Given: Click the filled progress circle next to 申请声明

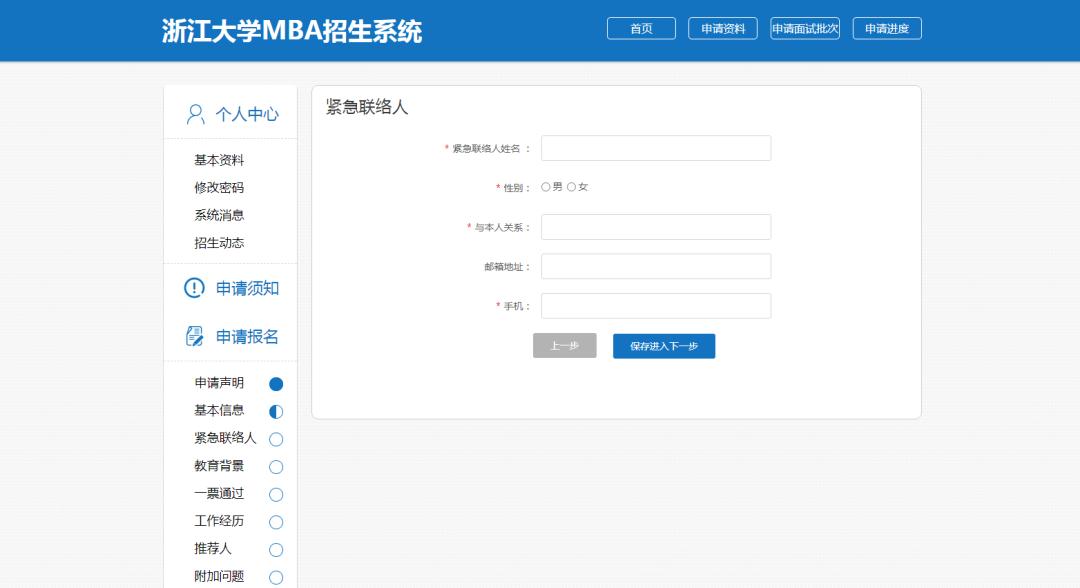Looking at the screenshot, I should 276,382.
